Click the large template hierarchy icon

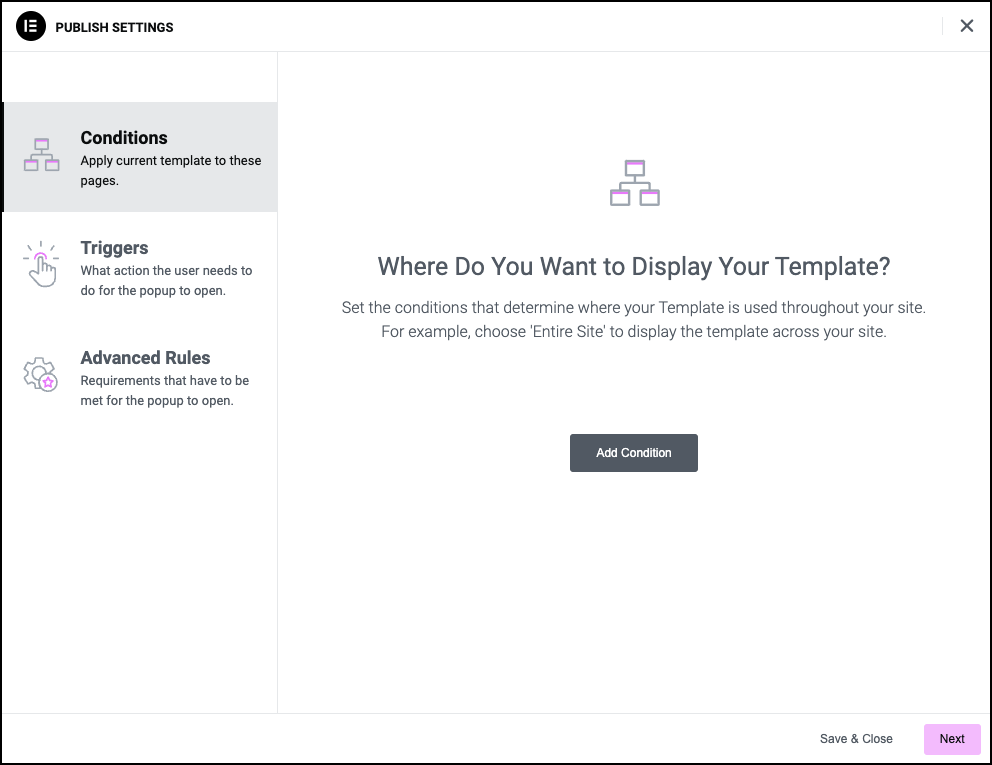pyautogui.click(x=635, y=183)
